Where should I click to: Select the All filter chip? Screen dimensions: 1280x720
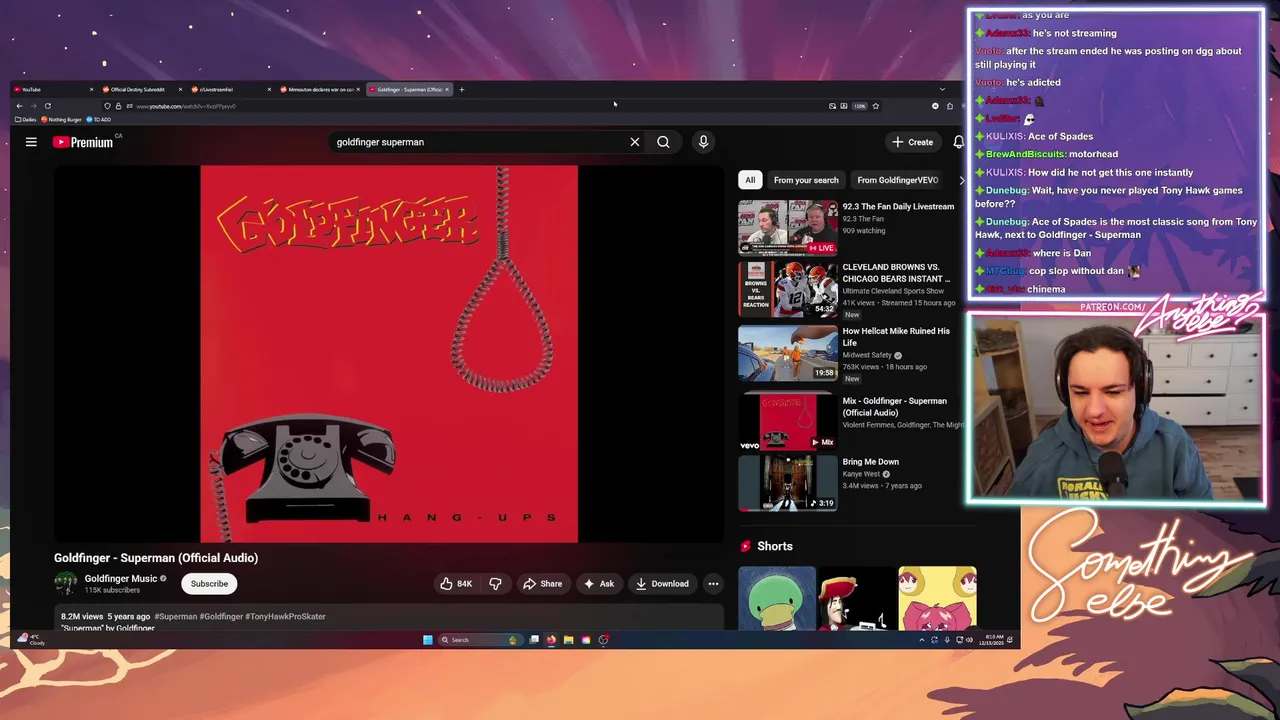tap(750, 180)
